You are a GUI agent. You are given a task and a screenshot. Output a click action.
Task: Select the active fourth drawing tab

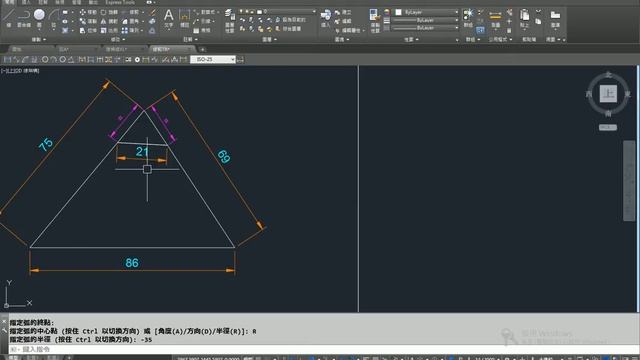coord(172,49)
